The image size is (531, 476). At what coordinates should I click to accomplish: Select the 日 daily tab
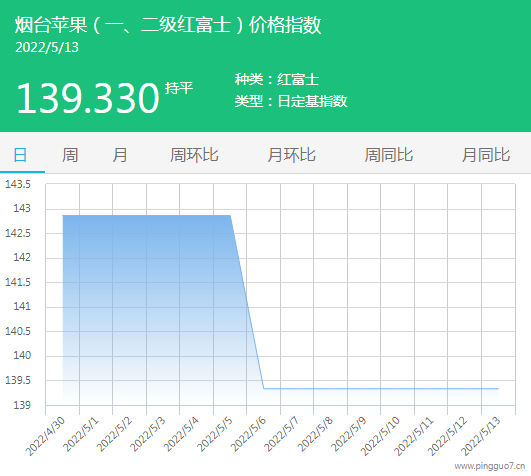(20, 155)
